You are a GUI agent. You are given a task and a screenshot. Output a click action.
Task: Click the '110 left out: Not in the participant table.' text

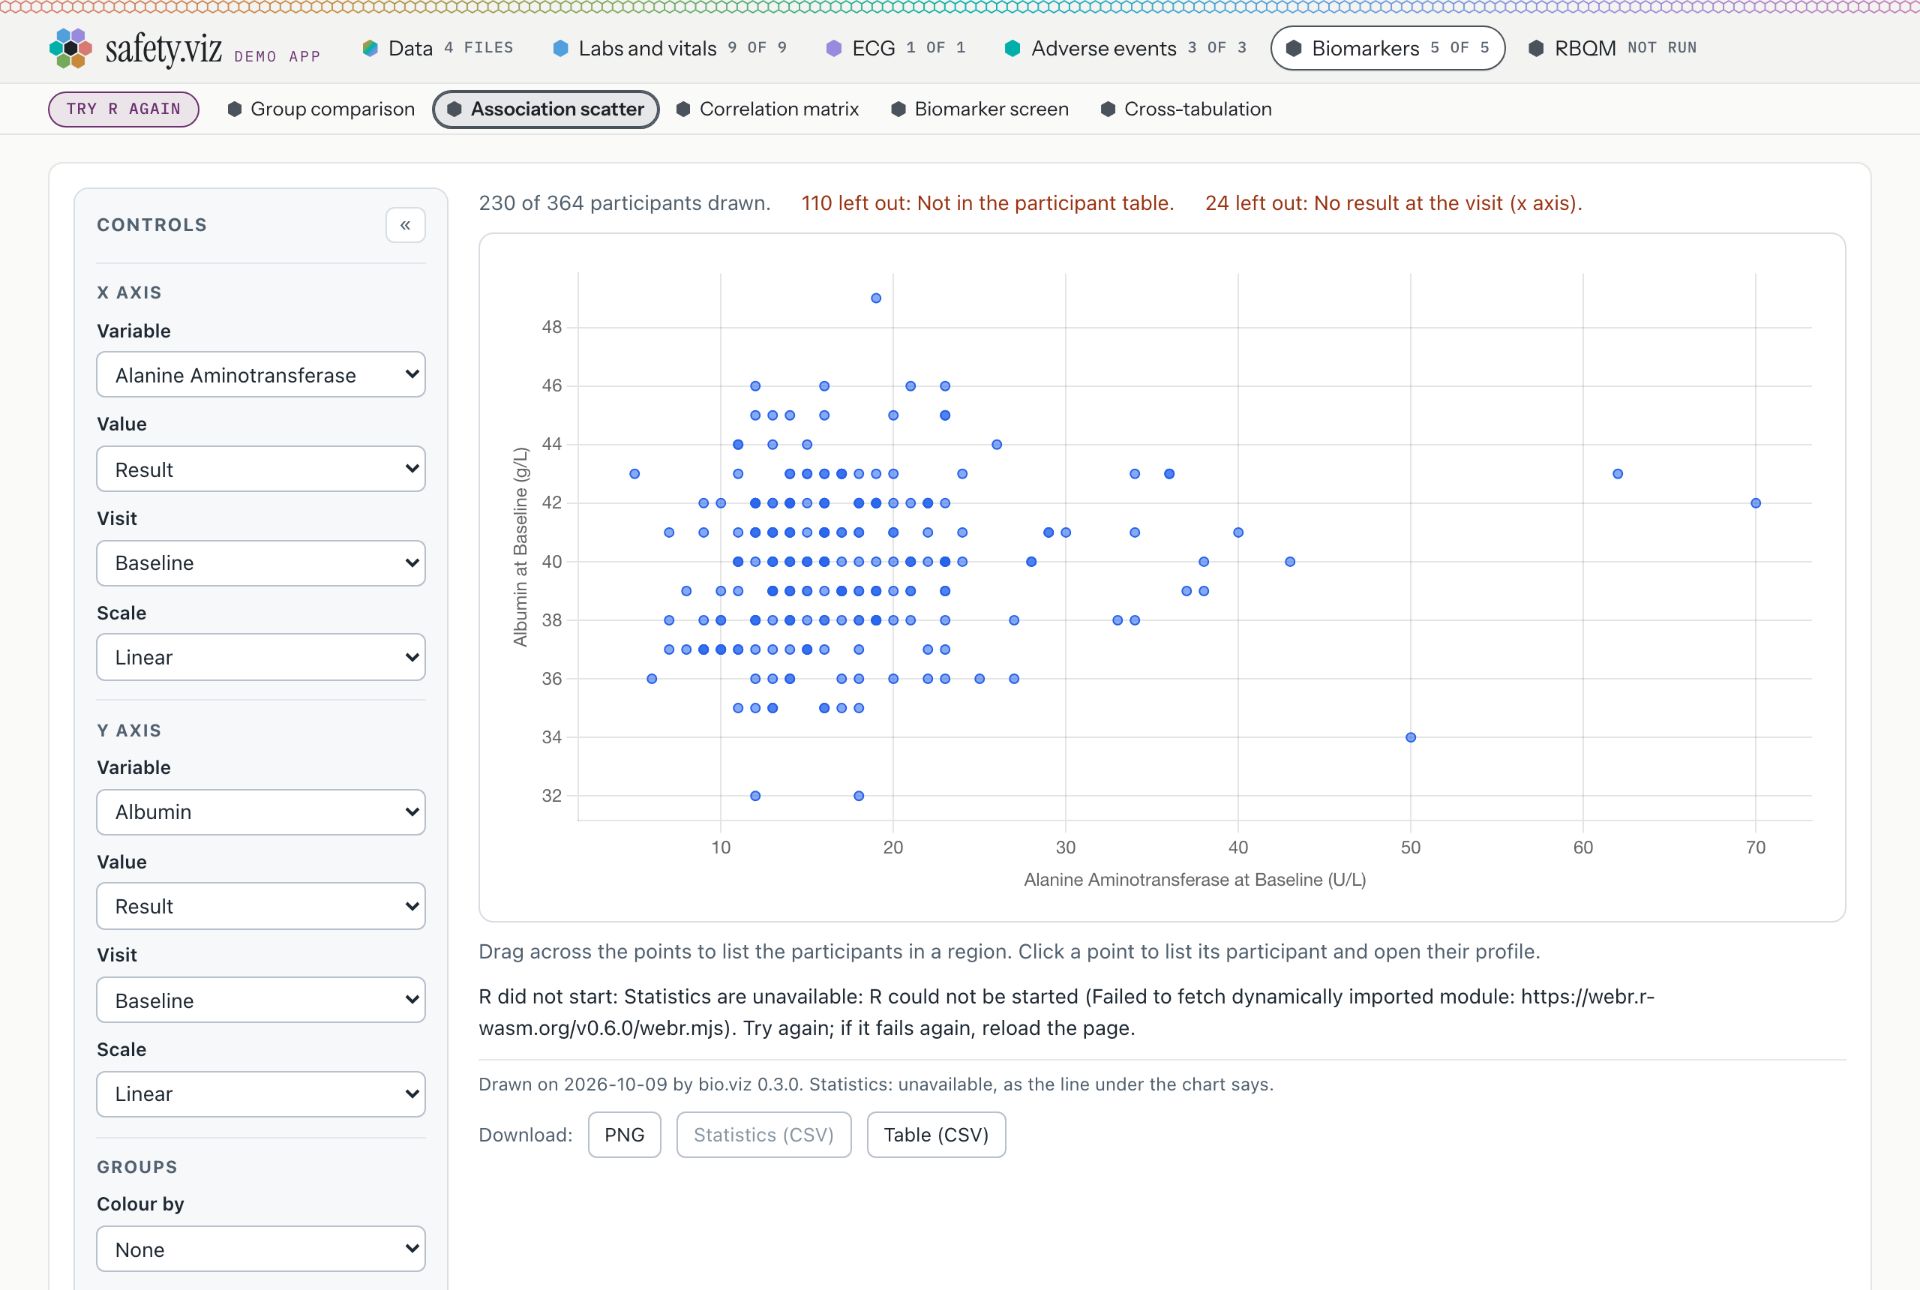click(x=988, y=203)
